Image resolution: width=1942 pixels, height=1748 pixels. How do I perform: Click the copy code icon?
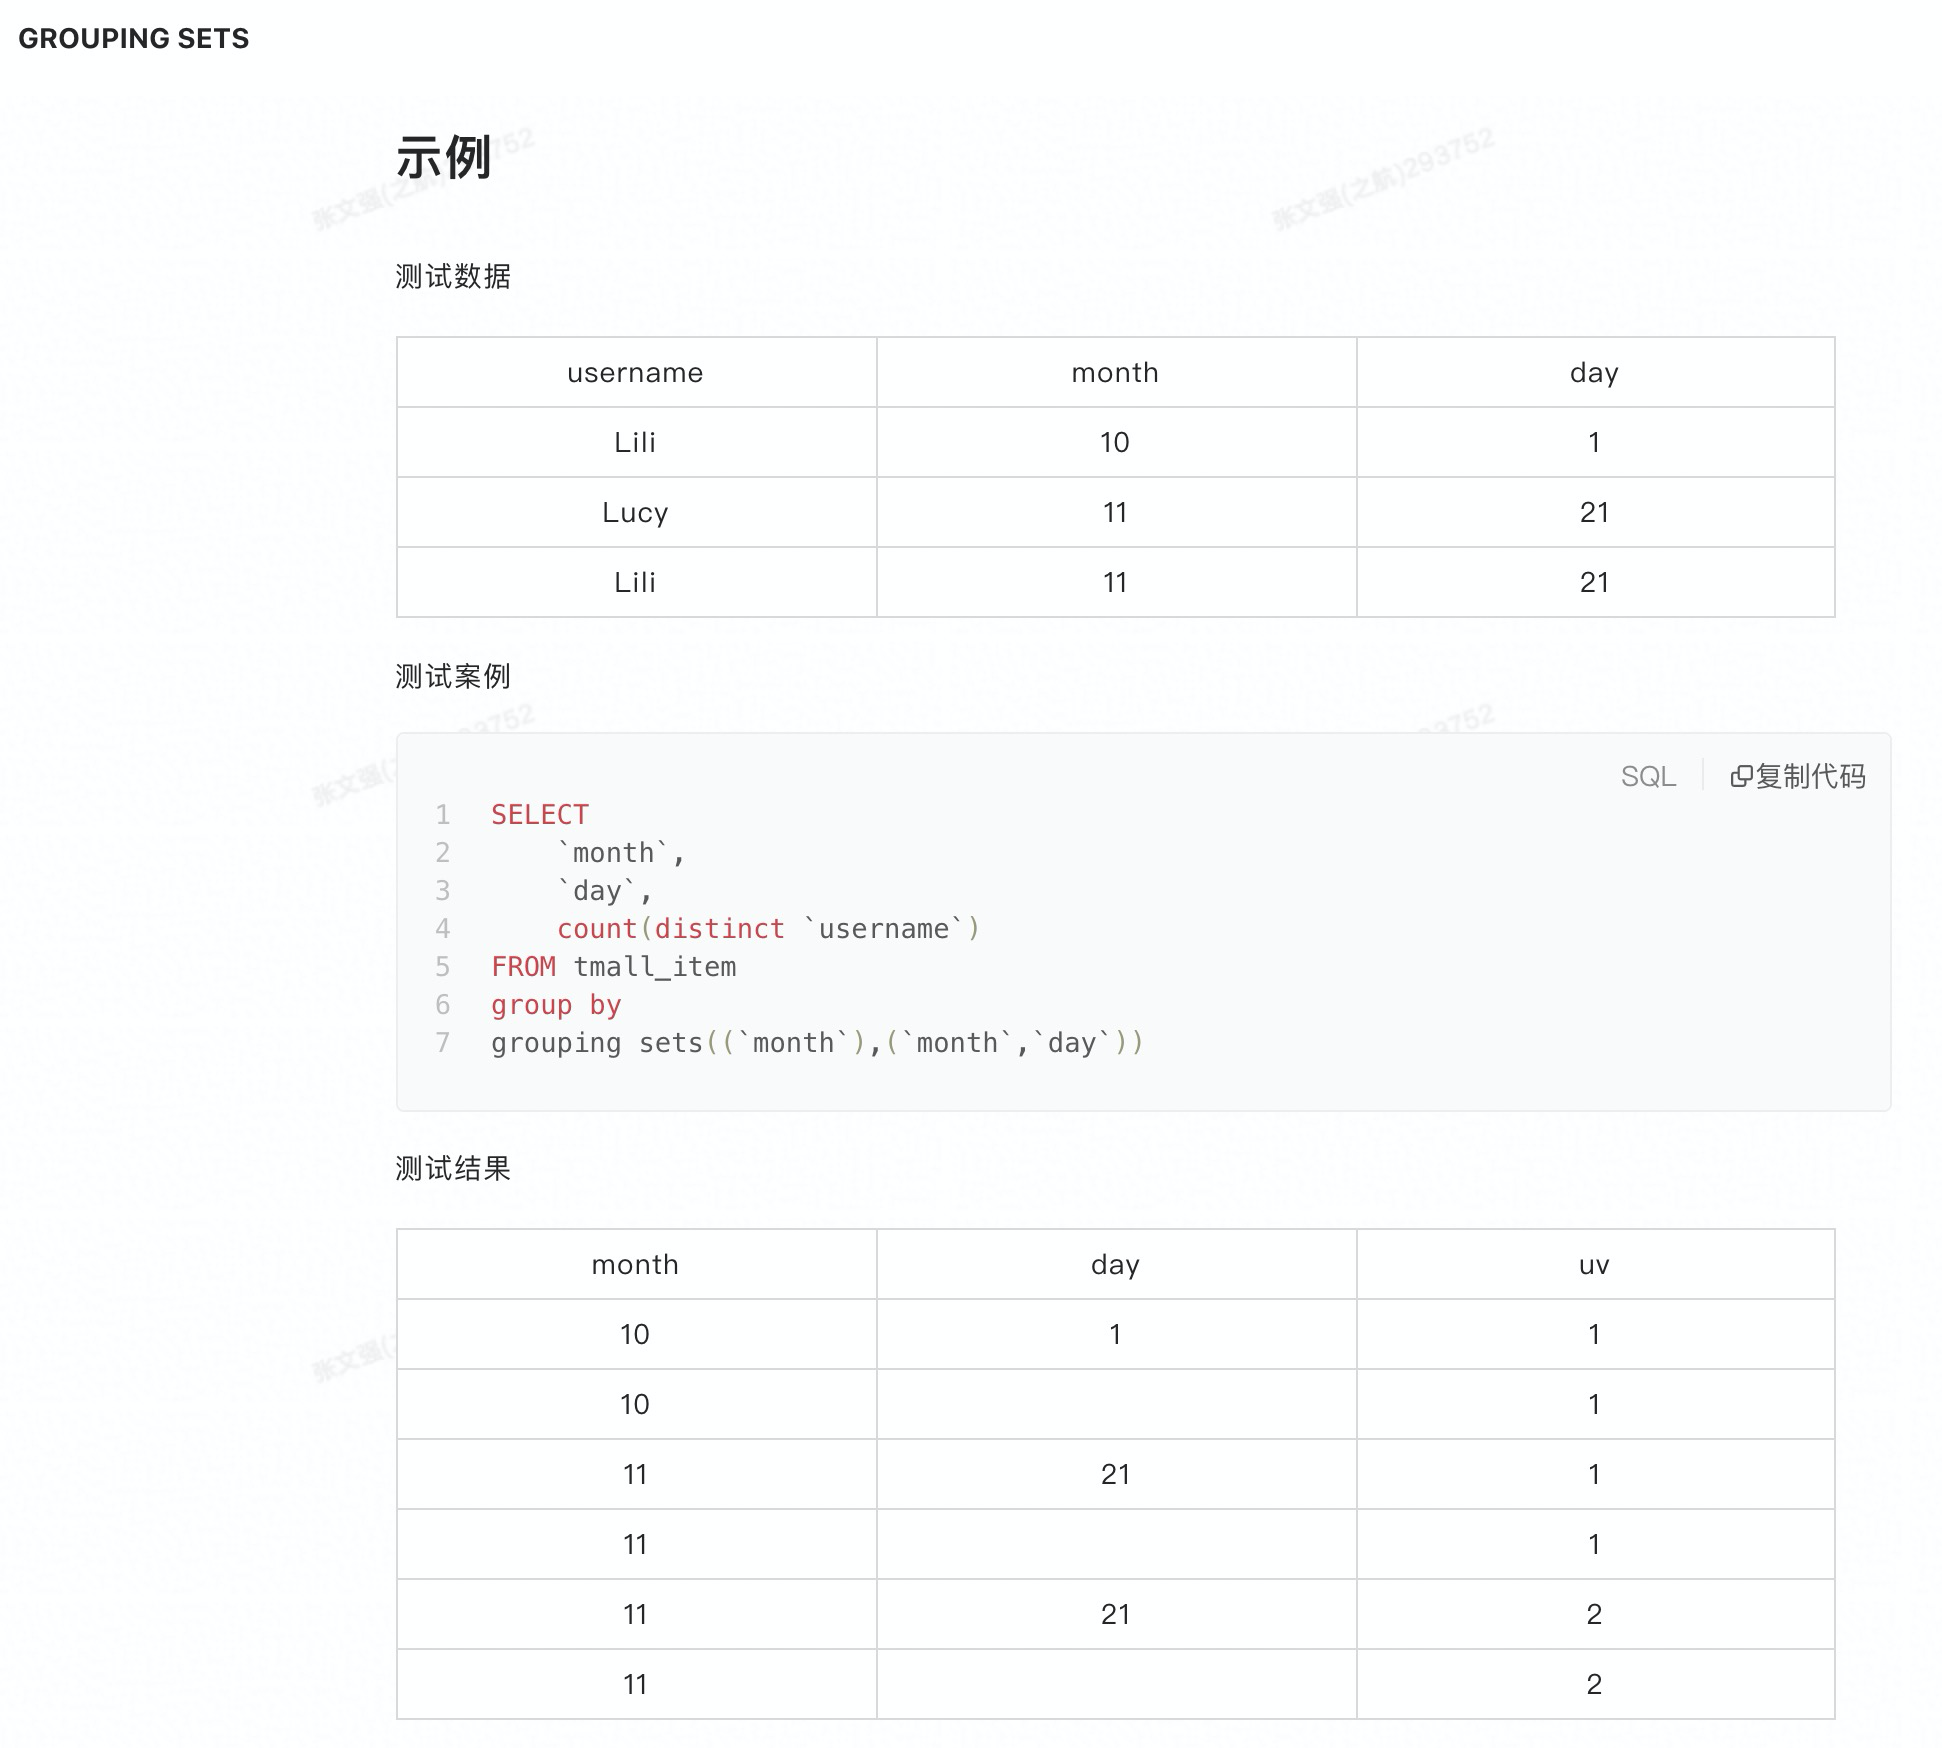(1741, 777)
